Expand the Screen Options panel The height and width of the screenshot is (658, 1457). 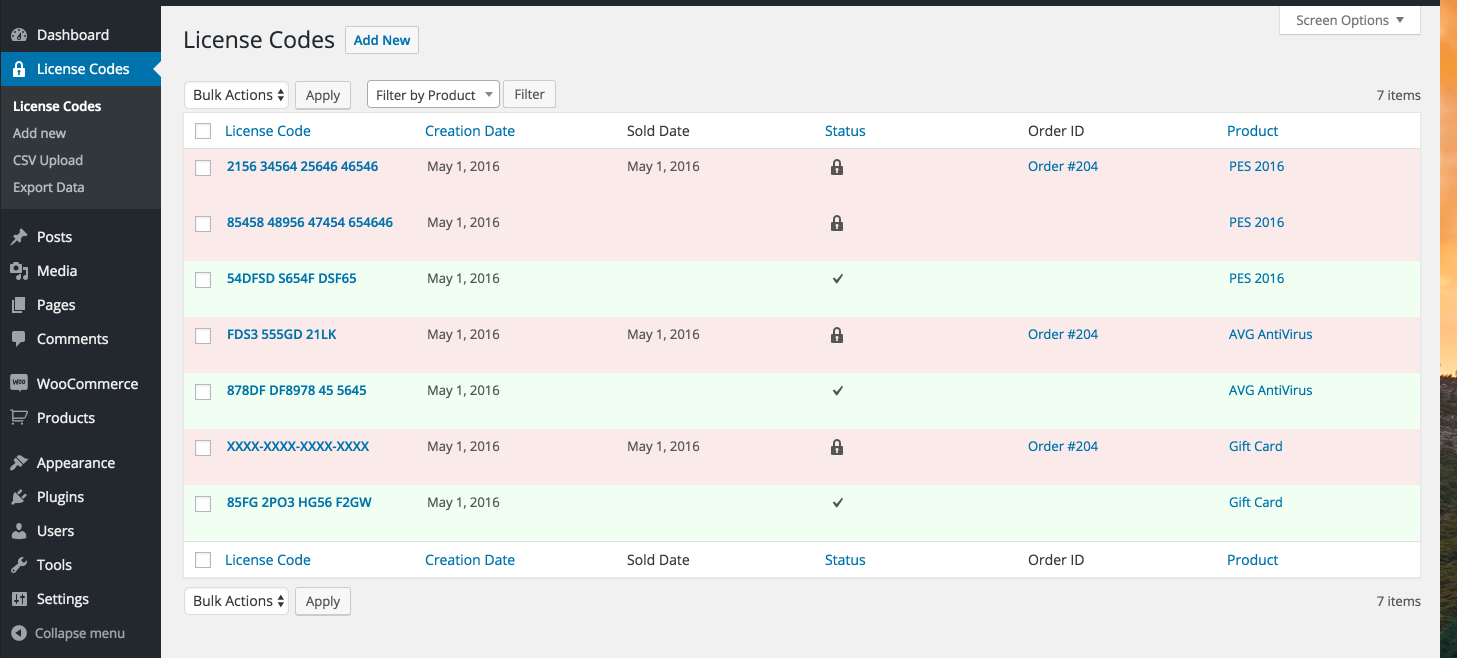point(1349,20)
